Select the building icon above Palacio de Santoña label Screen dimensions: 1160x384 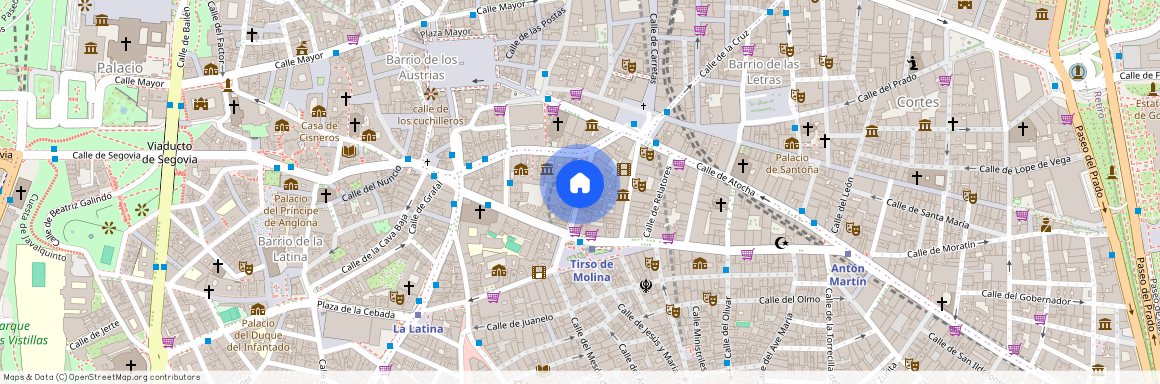click(792, 143)
